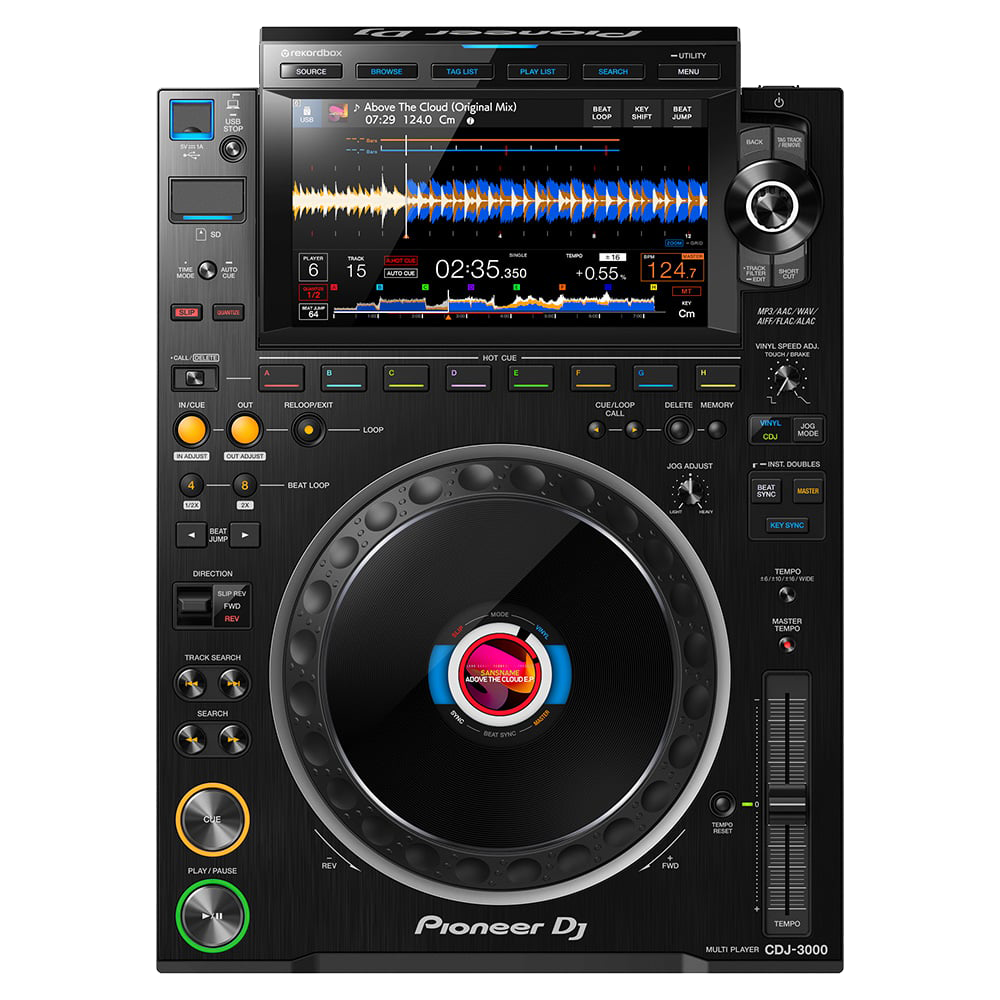Tap BEAT JUMP on the touchscreen
This screenshot has width=1000, height=1000.
tap(682, 113)
